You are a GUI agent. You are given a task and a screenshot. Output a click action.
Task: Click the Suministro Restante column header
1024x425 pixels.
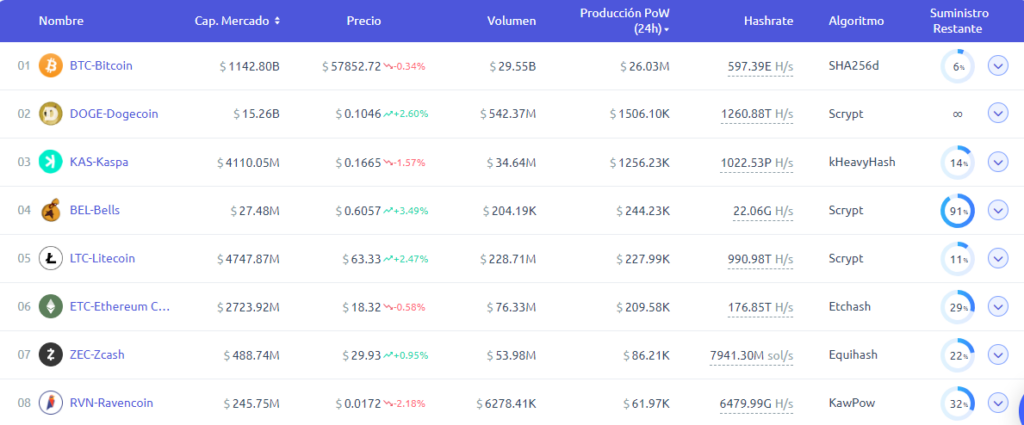958,21
